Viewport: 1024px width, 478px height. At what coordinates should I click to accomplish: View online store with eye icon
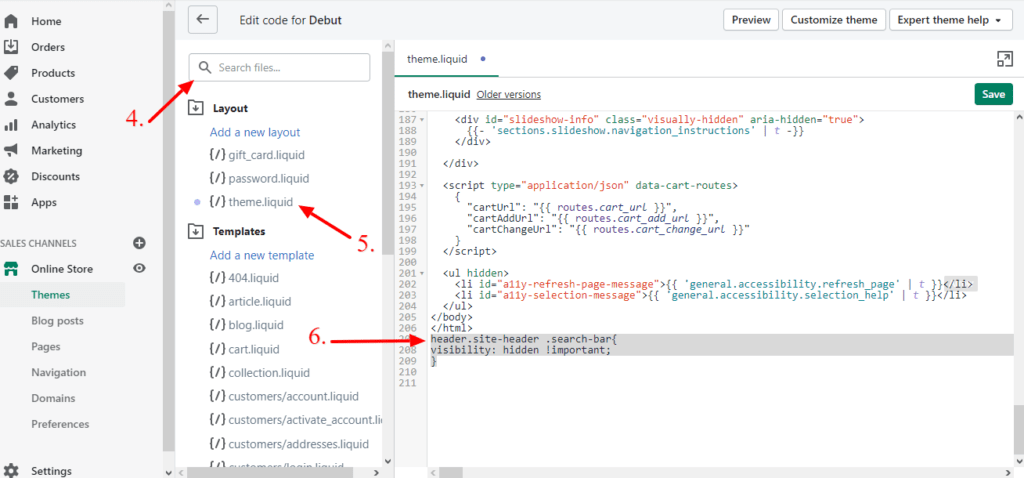click(x=139, y=268)
